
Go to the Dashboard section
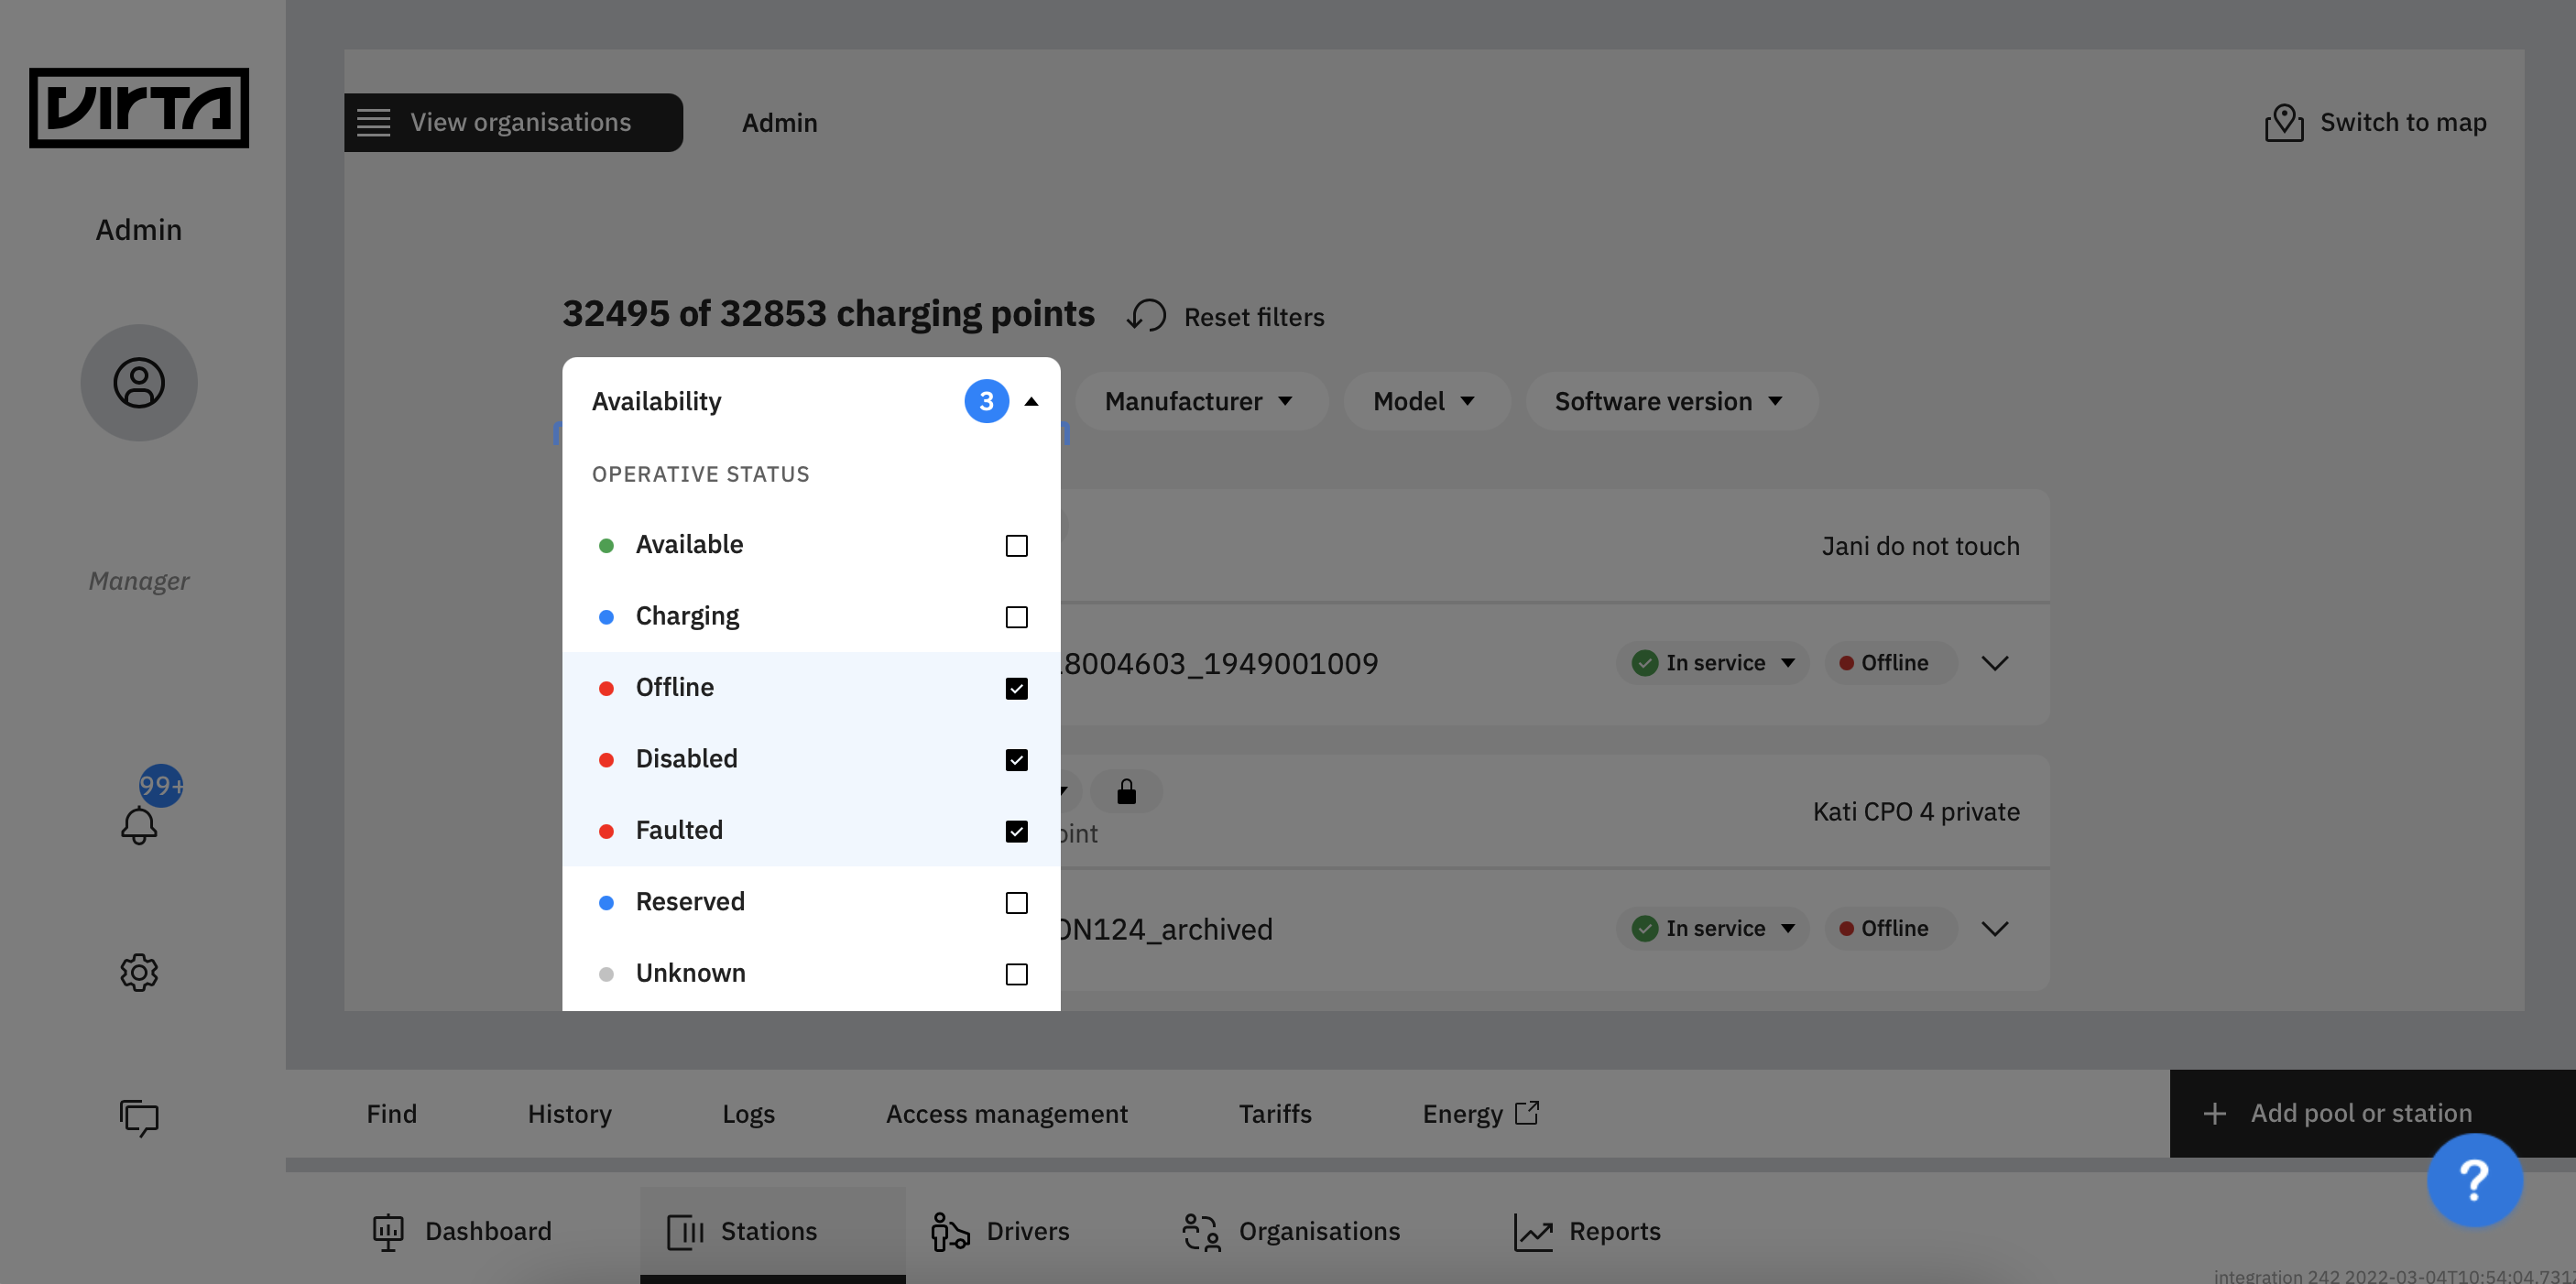click(x=462, y=1231)
